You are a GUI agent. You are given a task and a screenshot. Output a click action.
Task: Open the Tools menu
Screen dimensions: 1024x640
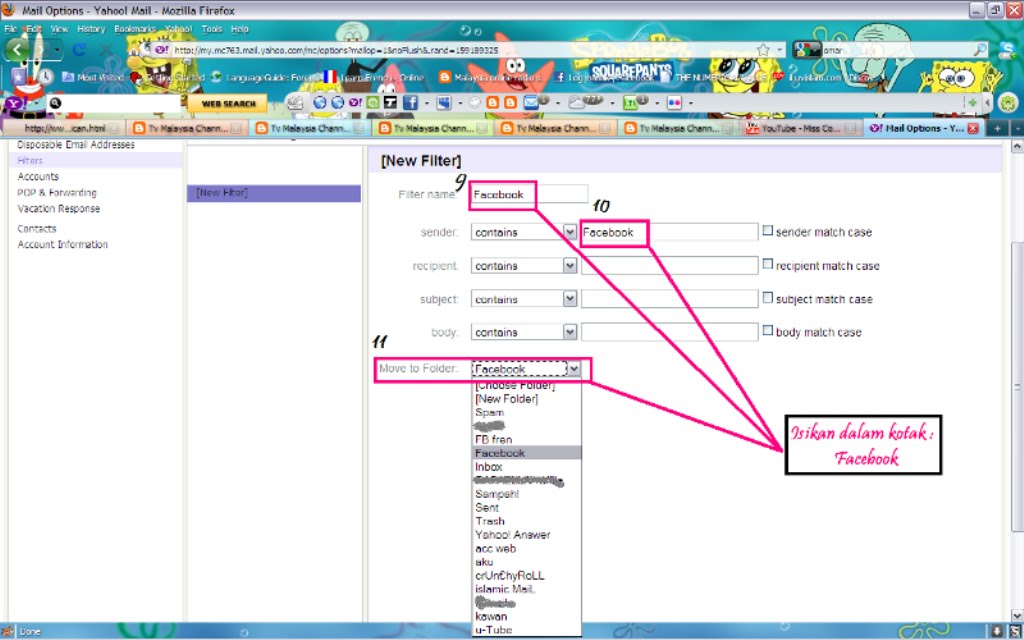click(x=212, y=29)
